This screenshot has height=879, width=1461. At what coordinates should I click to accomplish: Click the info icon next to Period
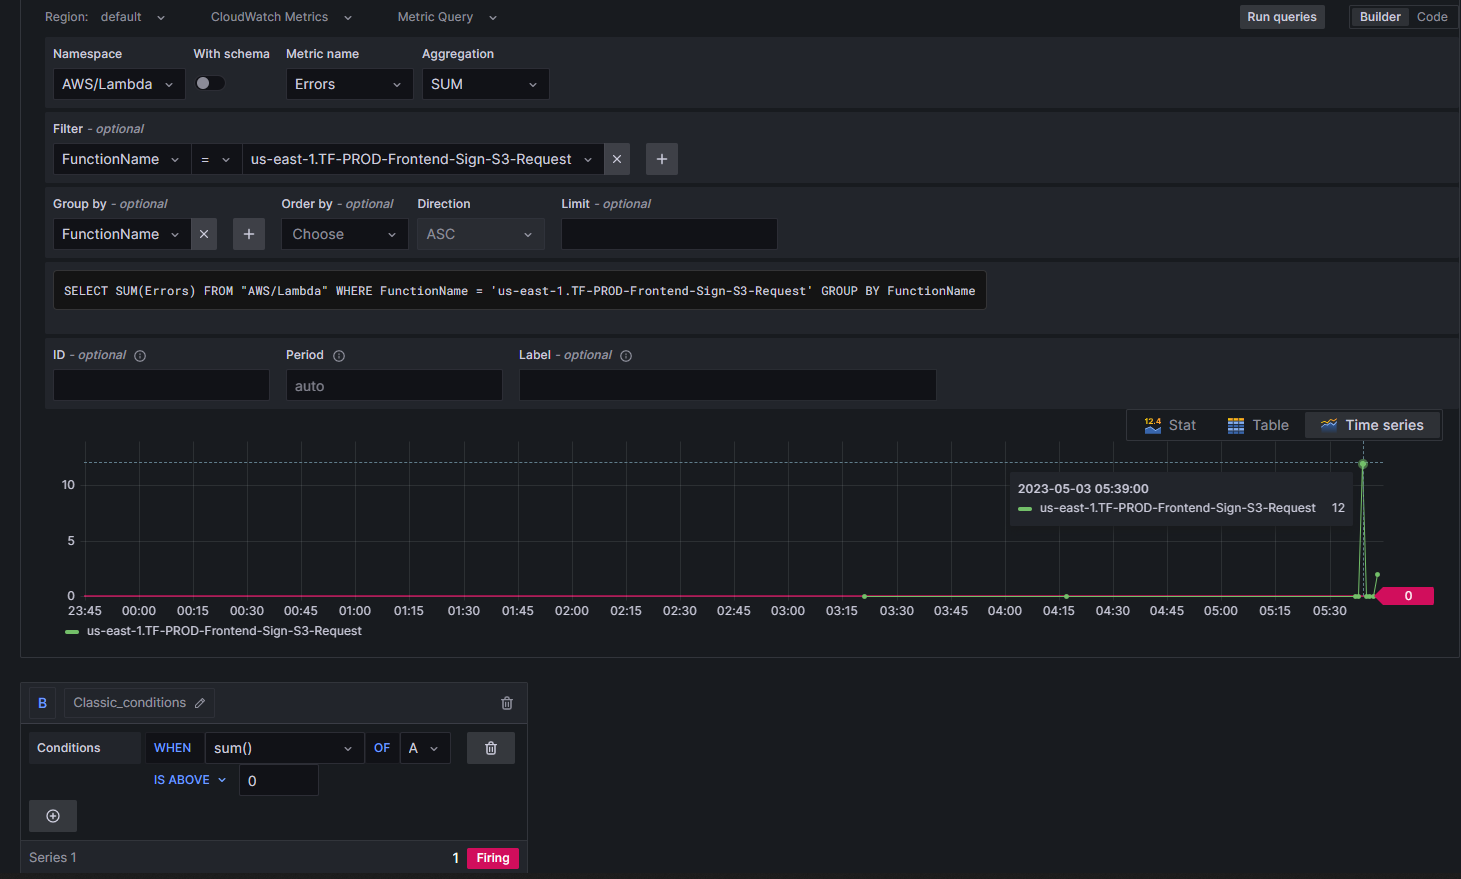pyautogui.click(x=338, y=354)
